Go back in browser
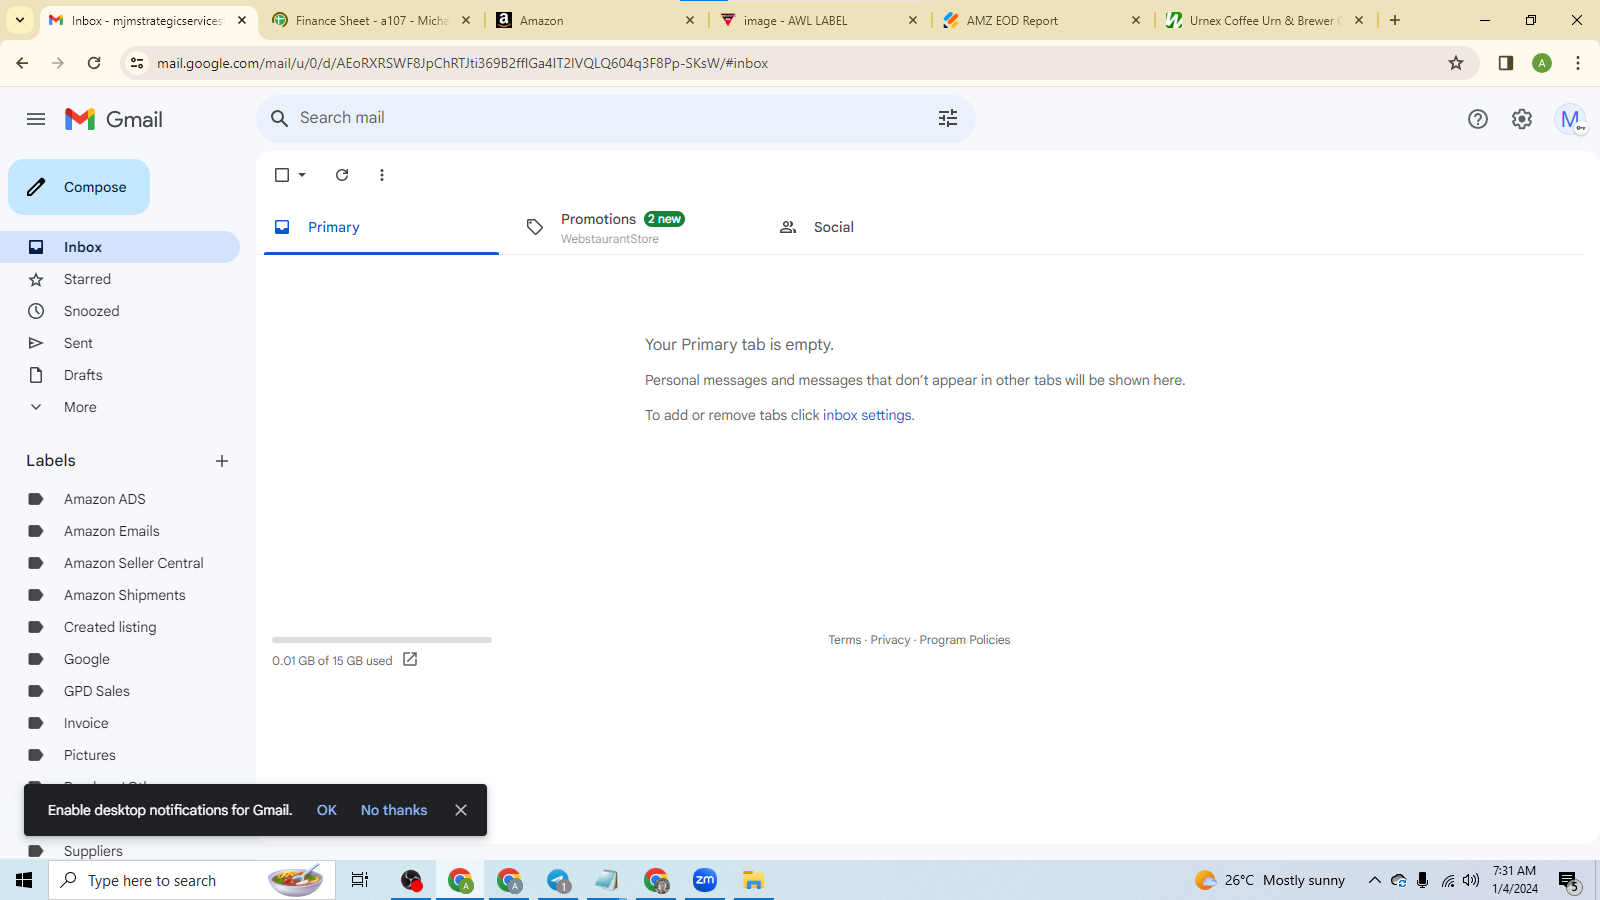1600x900 pixels. (22, 63)
